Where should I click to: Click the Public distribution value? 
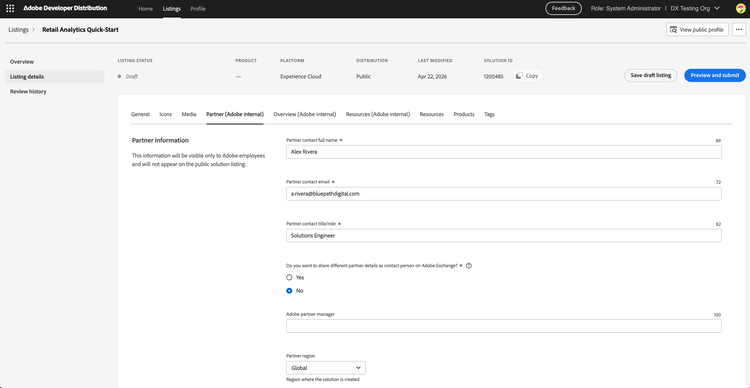363,77
